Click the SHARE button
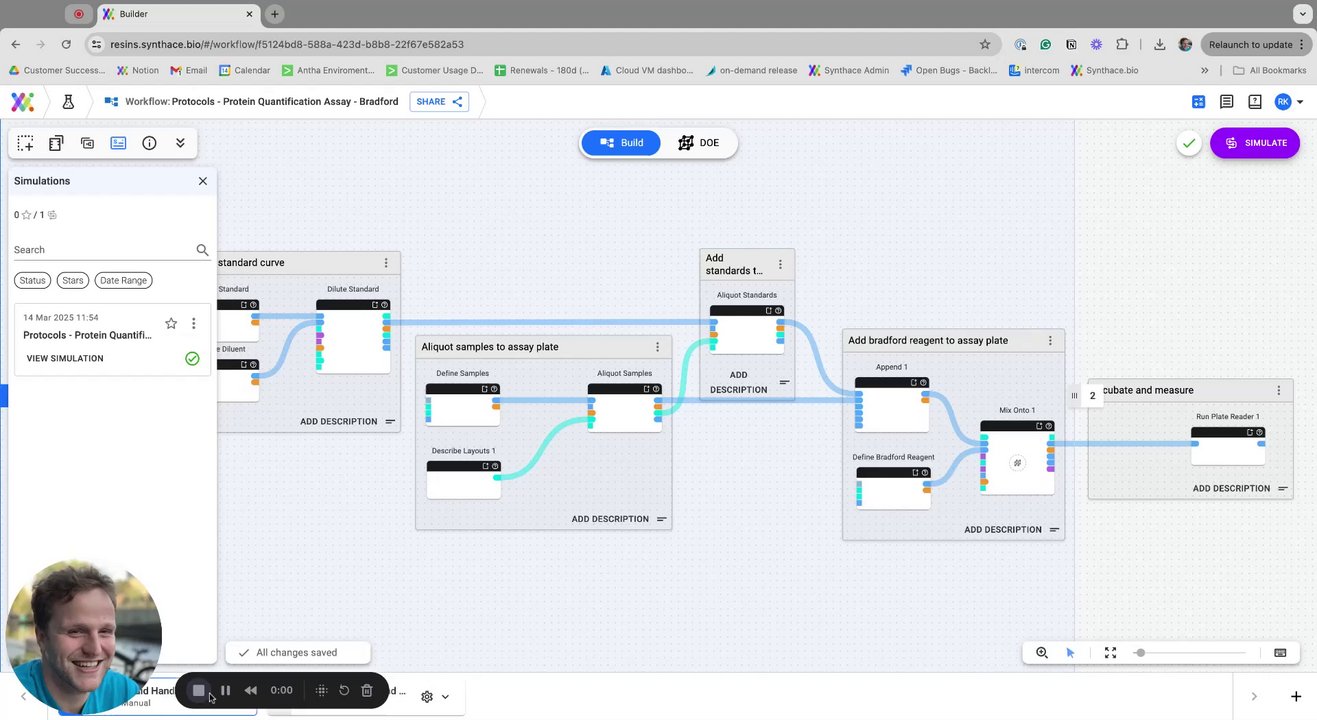The image size is (1317, 720). coord(439,102)
